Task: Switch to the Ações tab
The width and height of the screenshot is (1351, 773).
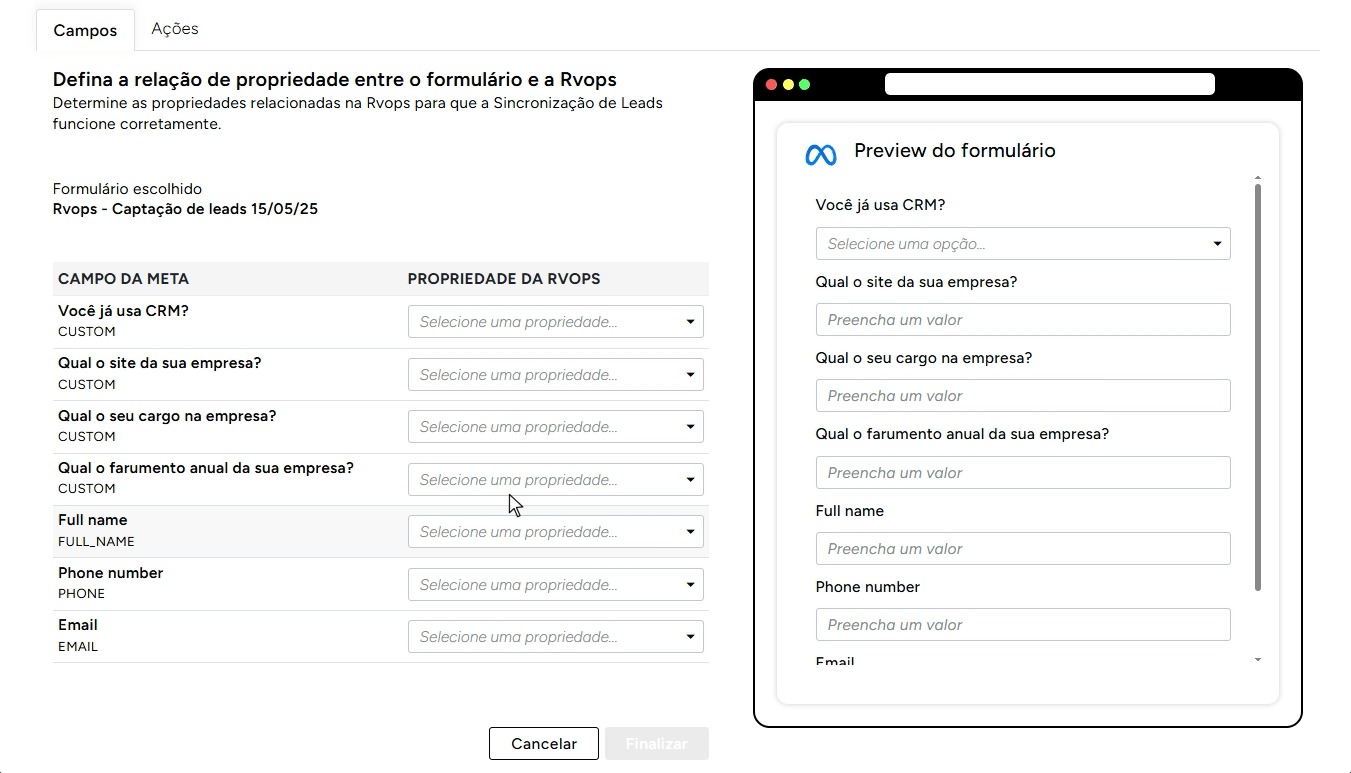Action: [x=175, y=29]
